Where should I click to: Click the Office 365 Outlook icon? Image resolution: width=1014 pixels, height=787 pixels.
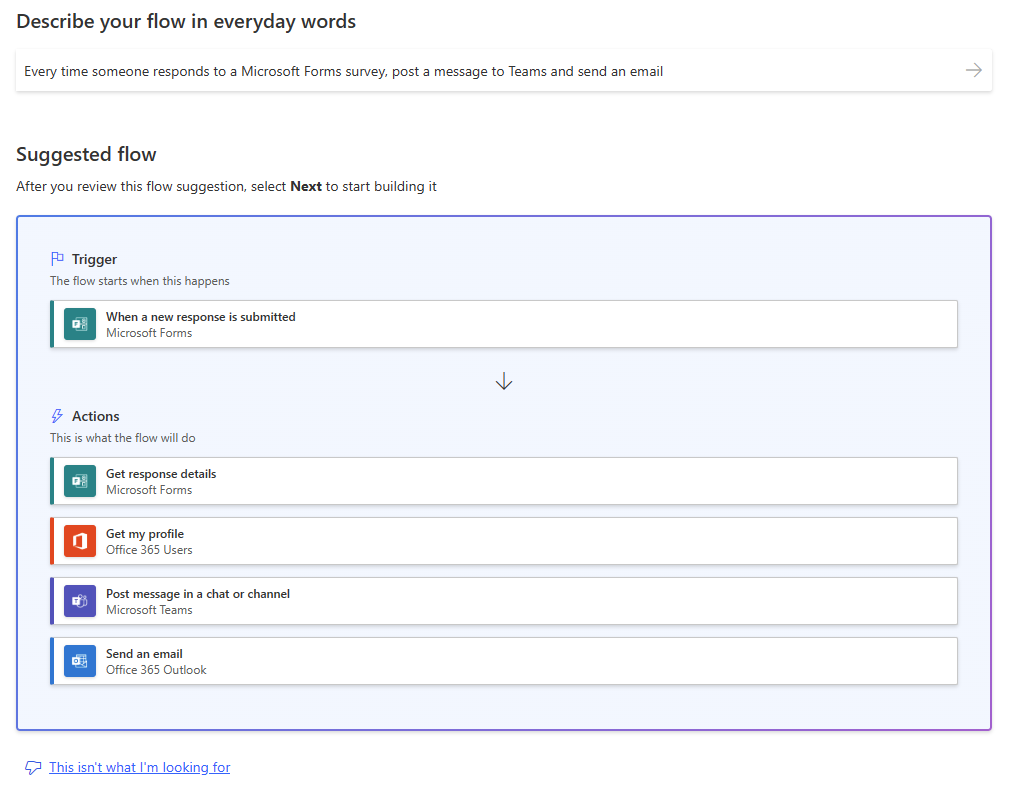(80, 661)
